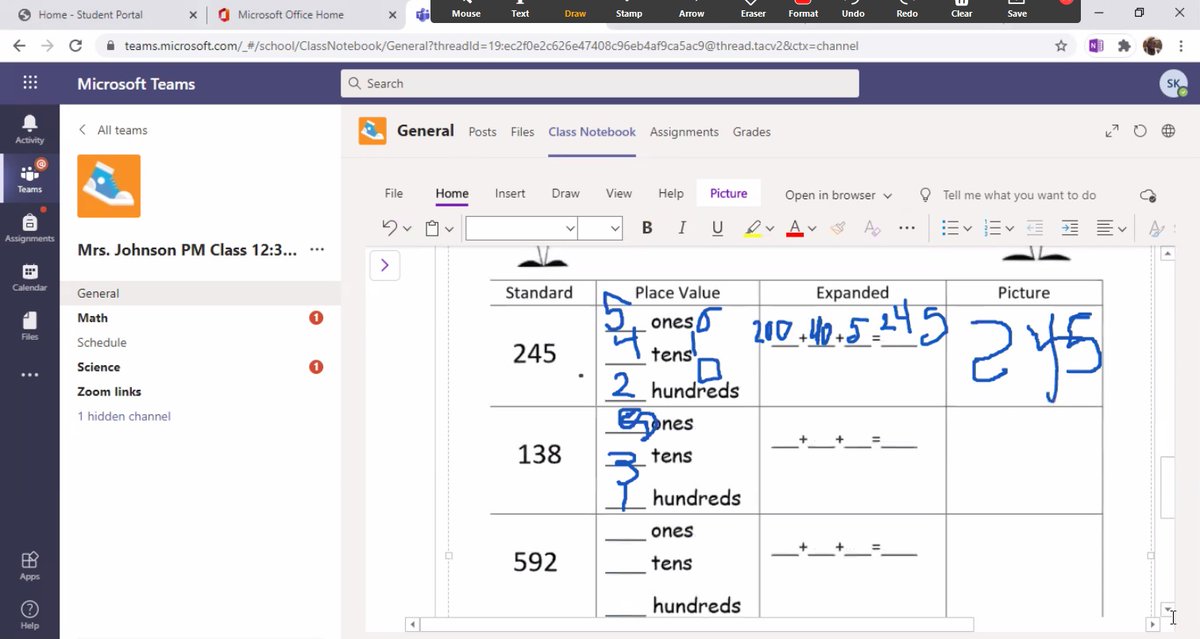
Task: Reload the Class Notebook tab
Action: 1140,131
